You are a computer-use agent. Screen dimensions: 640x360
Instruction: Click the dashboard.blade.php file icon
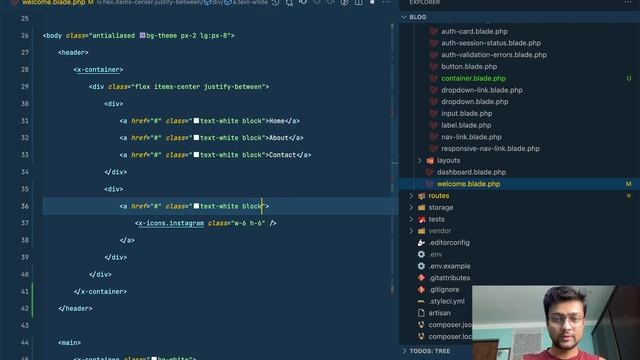click(429, 172)
